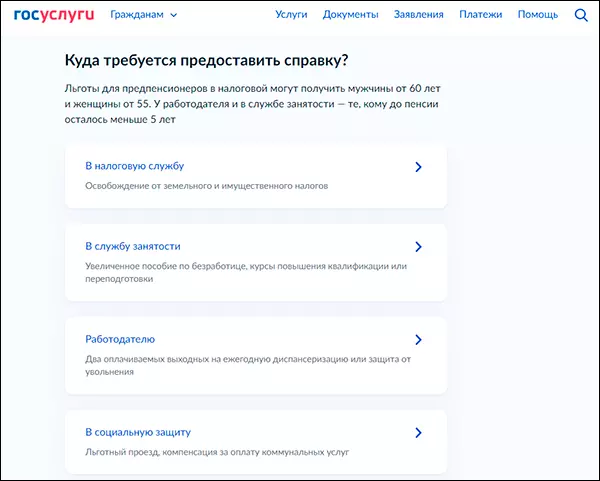Select the Работодателю option title

tap(120, 339)
